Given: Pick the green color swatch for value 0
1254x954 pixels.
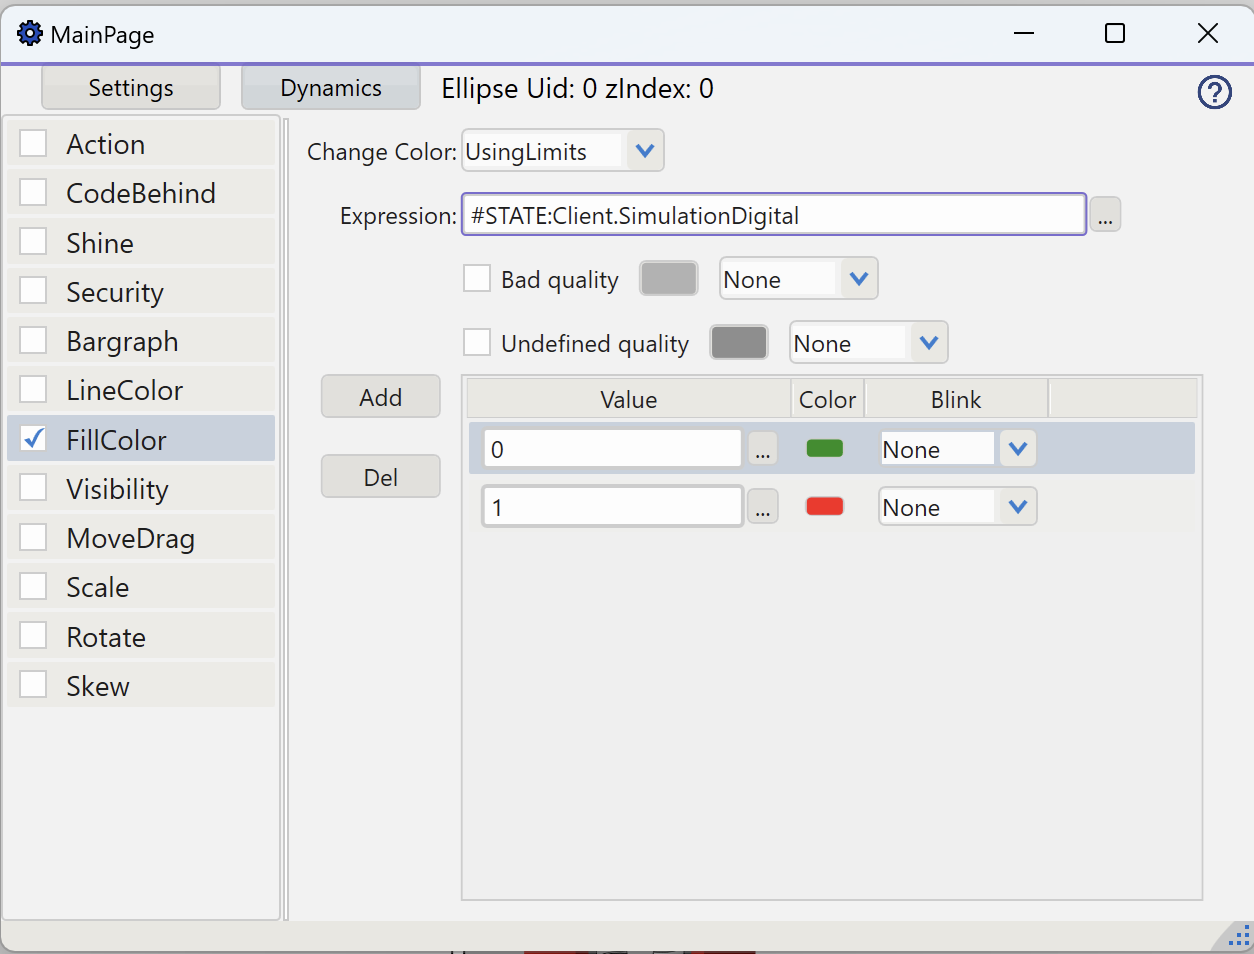Looking at the screenshot, I should 824,449.
